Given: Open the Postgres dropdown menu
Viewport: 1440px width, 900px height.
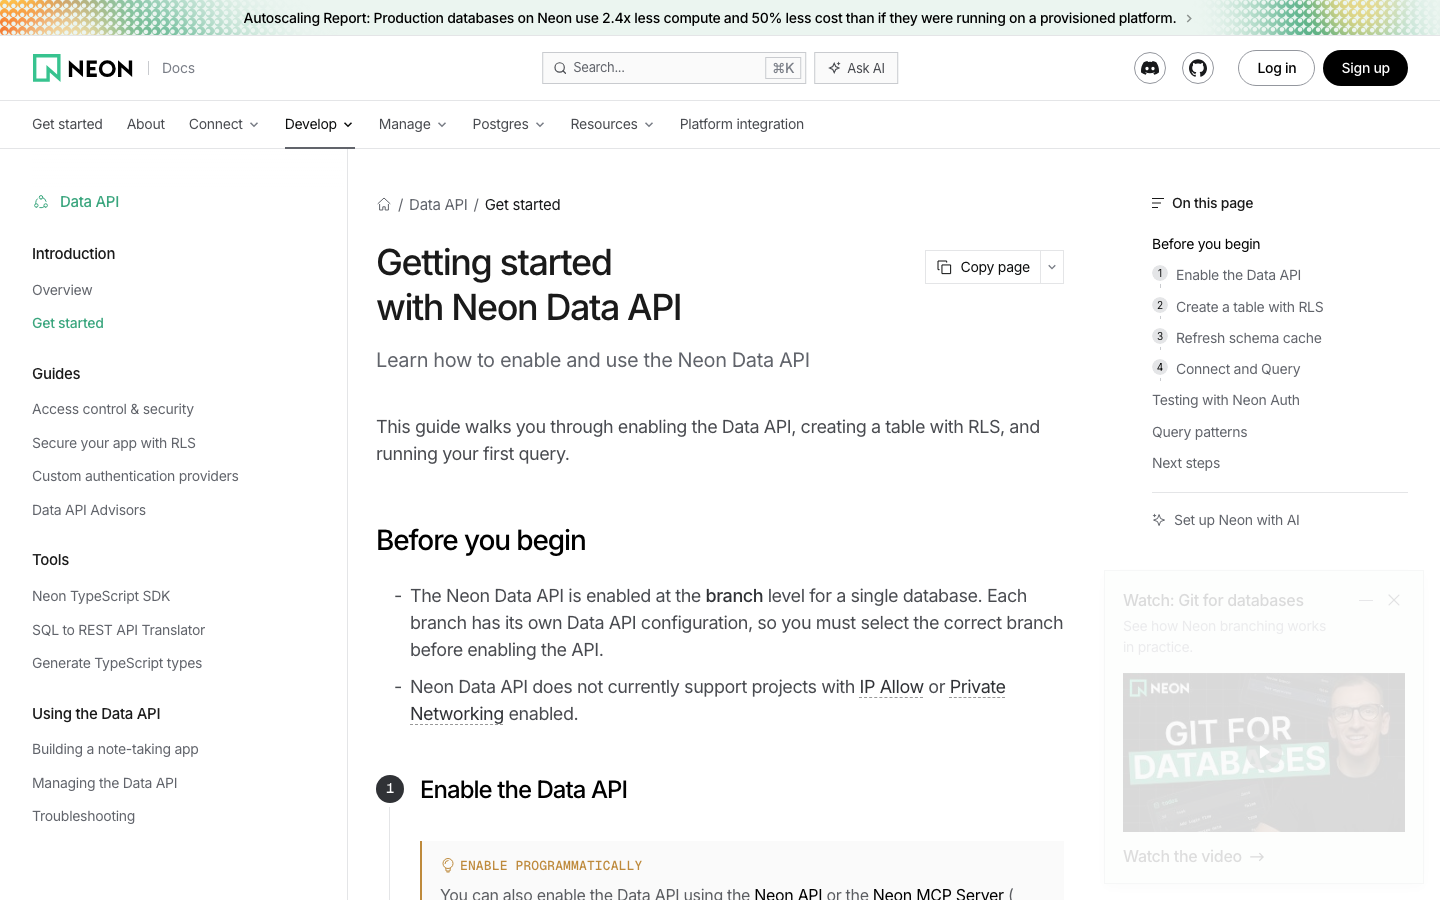Looking at the screenshot, I should pyautogui.click(x=509, y=124).
